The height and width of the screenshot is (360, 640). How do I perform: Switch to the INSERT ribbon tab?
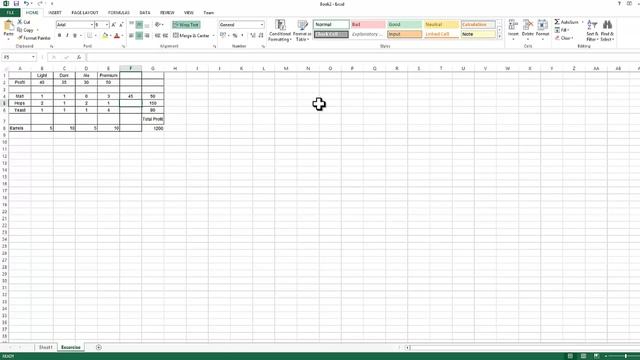point(55,13)
